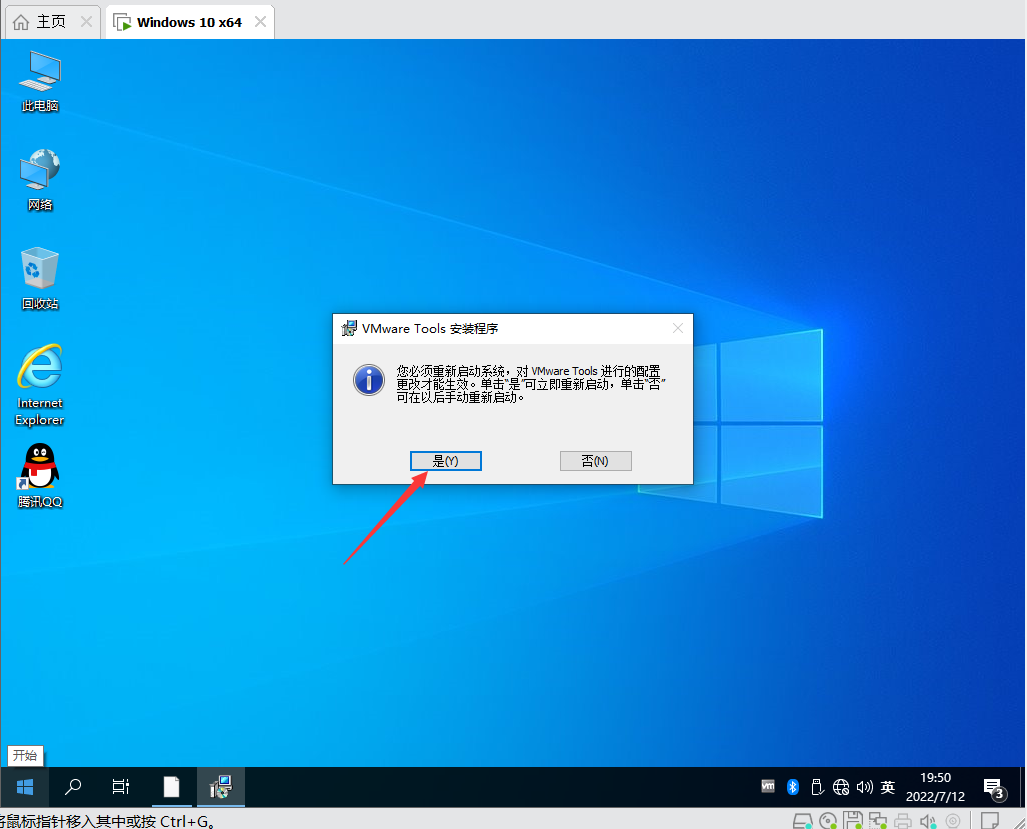Screen dimensions: 1027x829
Task: Click the VMware Tools installer title icon
Action: click(349, 328)
